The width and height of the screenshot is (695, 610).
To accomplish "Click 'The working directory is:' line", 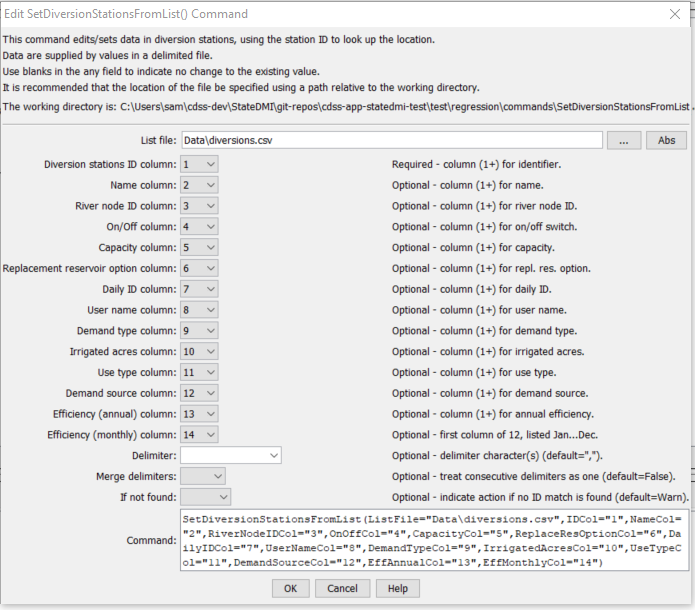I will 346,107.
